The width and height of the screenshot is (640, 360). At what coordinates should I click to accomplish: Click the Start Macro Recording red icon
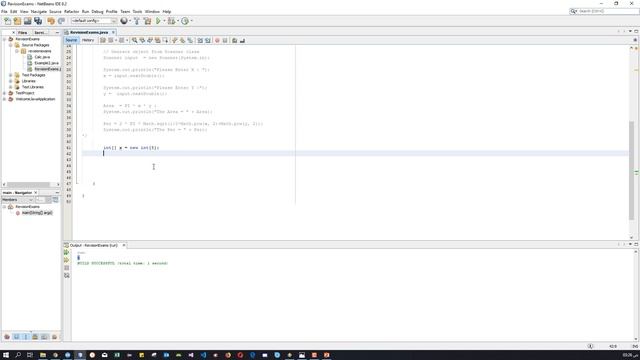[217, 40]
